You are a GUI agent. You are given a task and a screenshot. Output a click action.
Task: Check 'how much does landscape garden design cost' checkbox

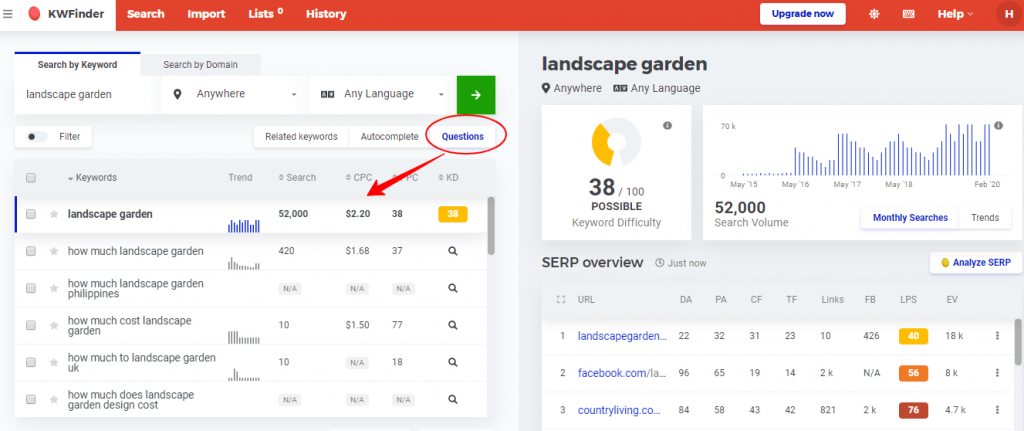click(31, 400)
